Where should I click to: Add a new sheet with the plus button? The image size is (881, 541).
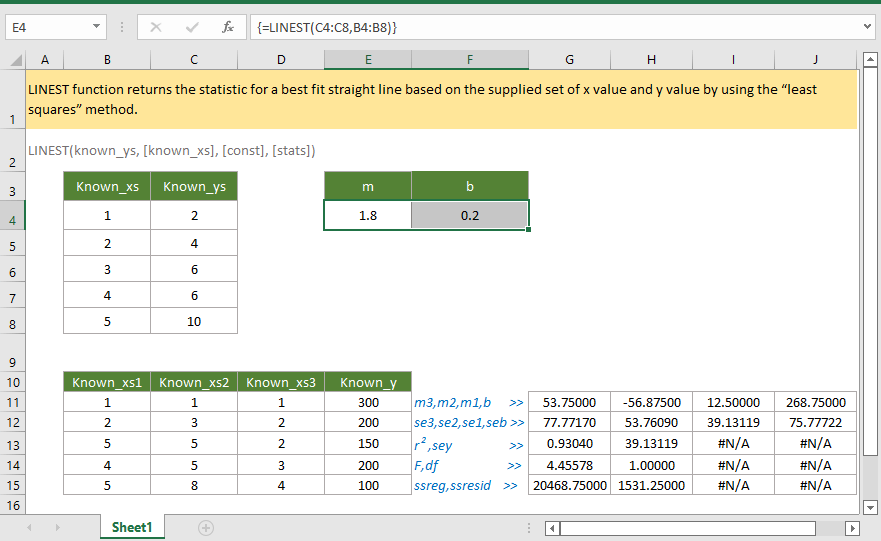click(x=206, y=527)
